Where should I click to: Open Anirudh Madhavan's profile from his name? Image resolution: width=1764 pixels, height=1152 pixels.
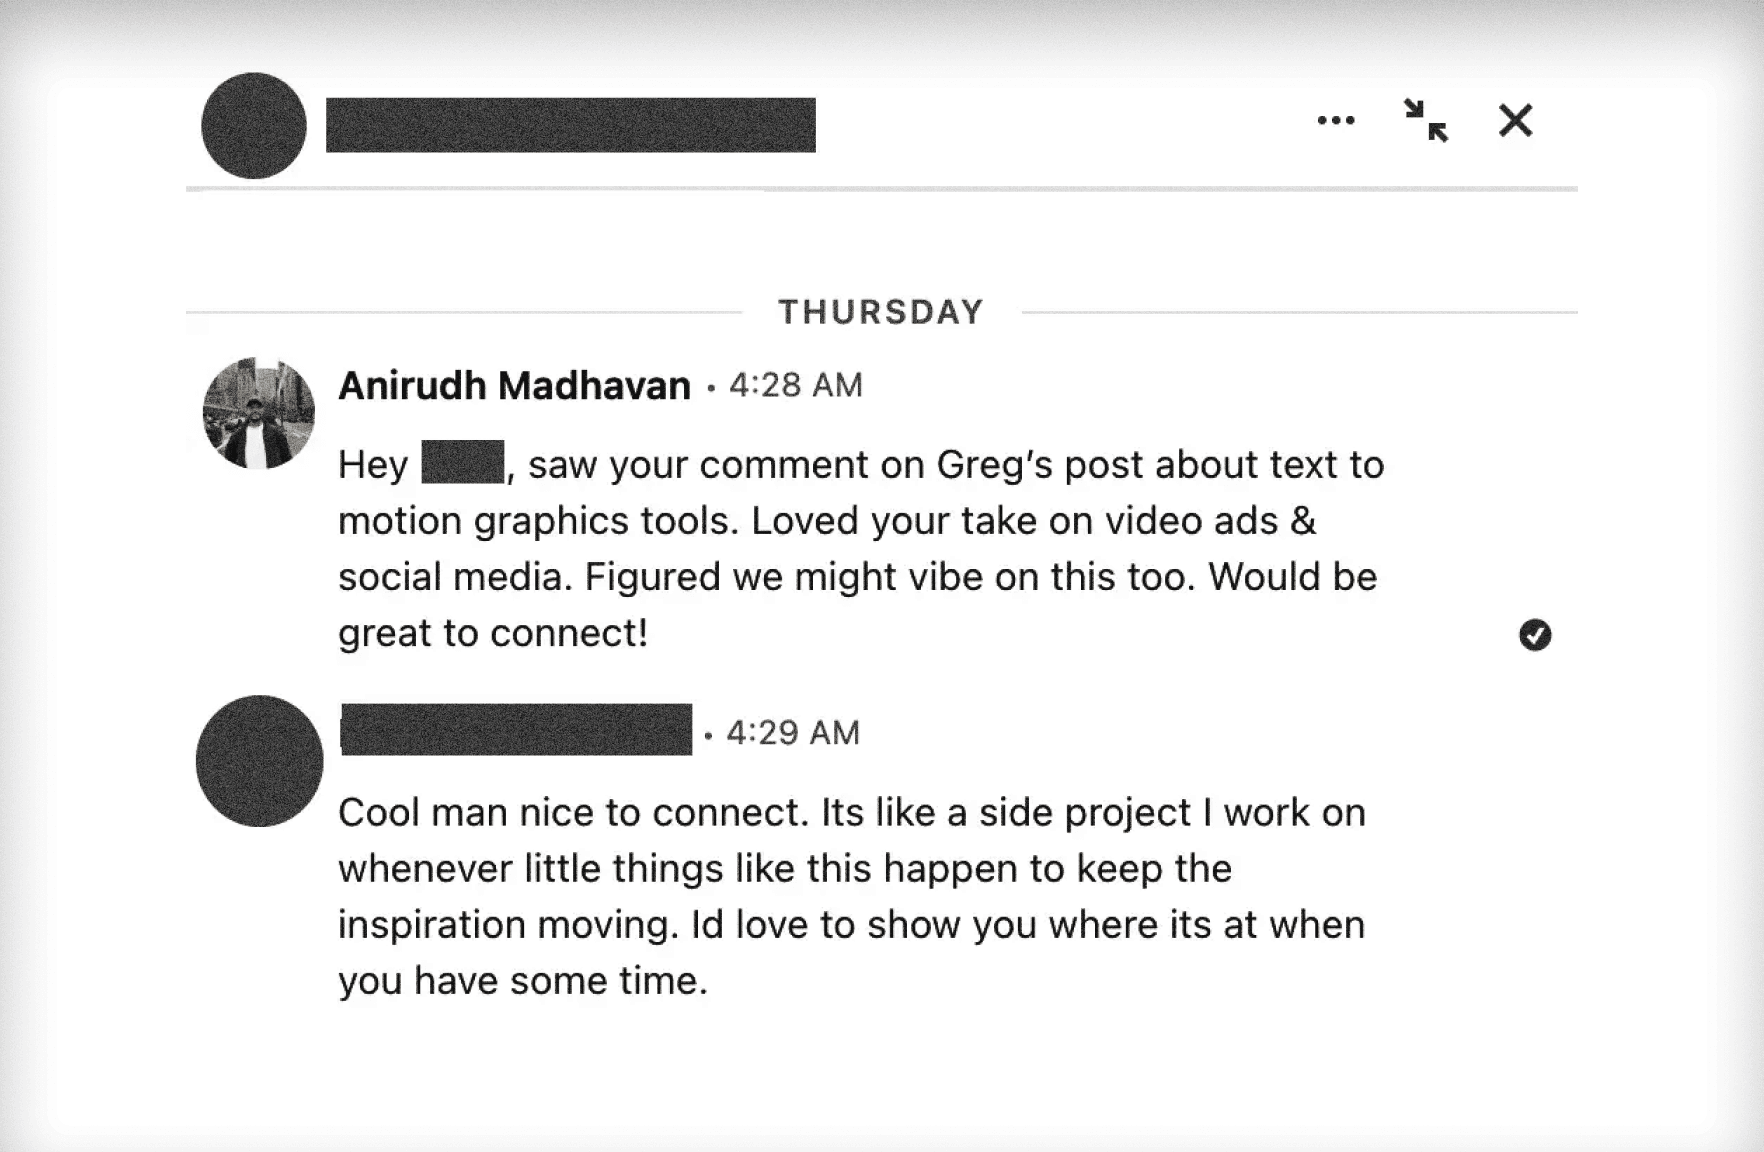pos(514,385)
